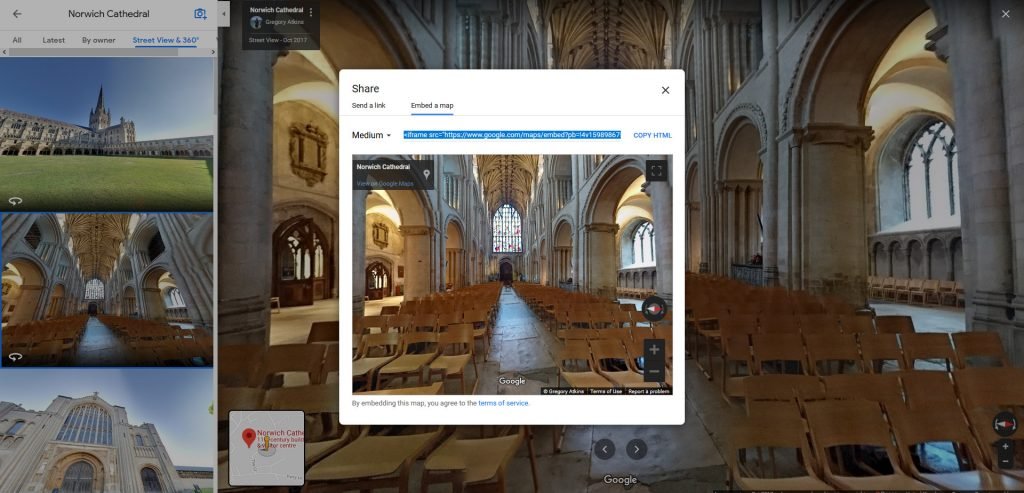The image size is (1024, 493).
Task: Zoom in using the embed preview plus button
Action: [653, 350]
